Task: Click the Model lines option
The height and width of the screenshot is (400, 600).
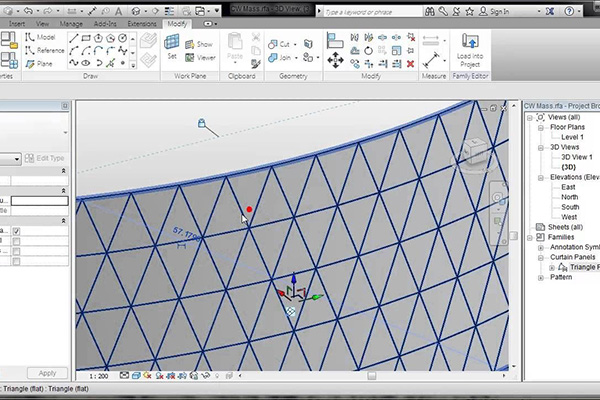Action: click(x=41, y=37)
